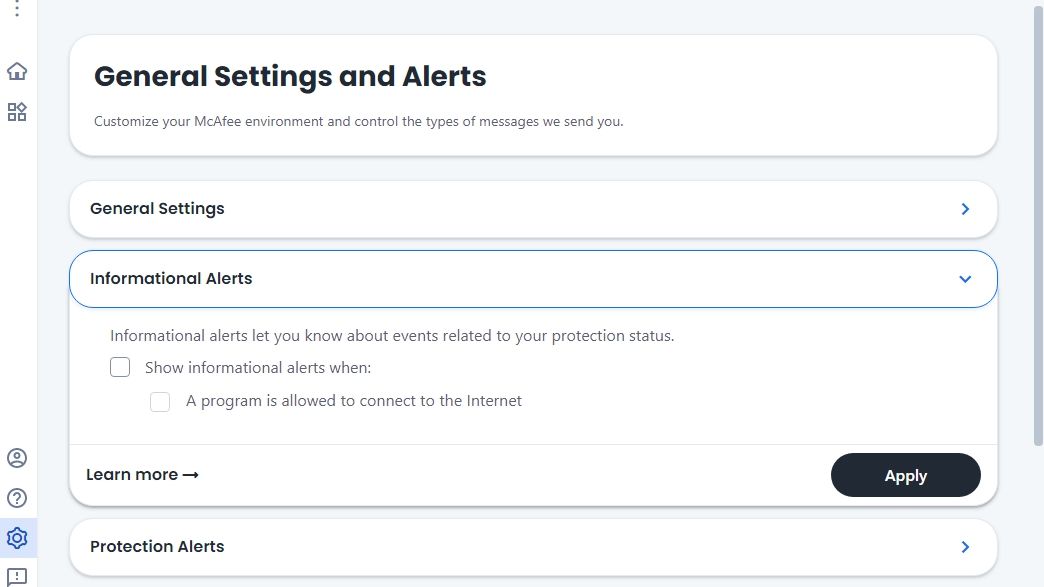This screenshot has width=1044, height=587.
Task: Open the three-dot menu in sidebar
Action: [x=17, y=9]
